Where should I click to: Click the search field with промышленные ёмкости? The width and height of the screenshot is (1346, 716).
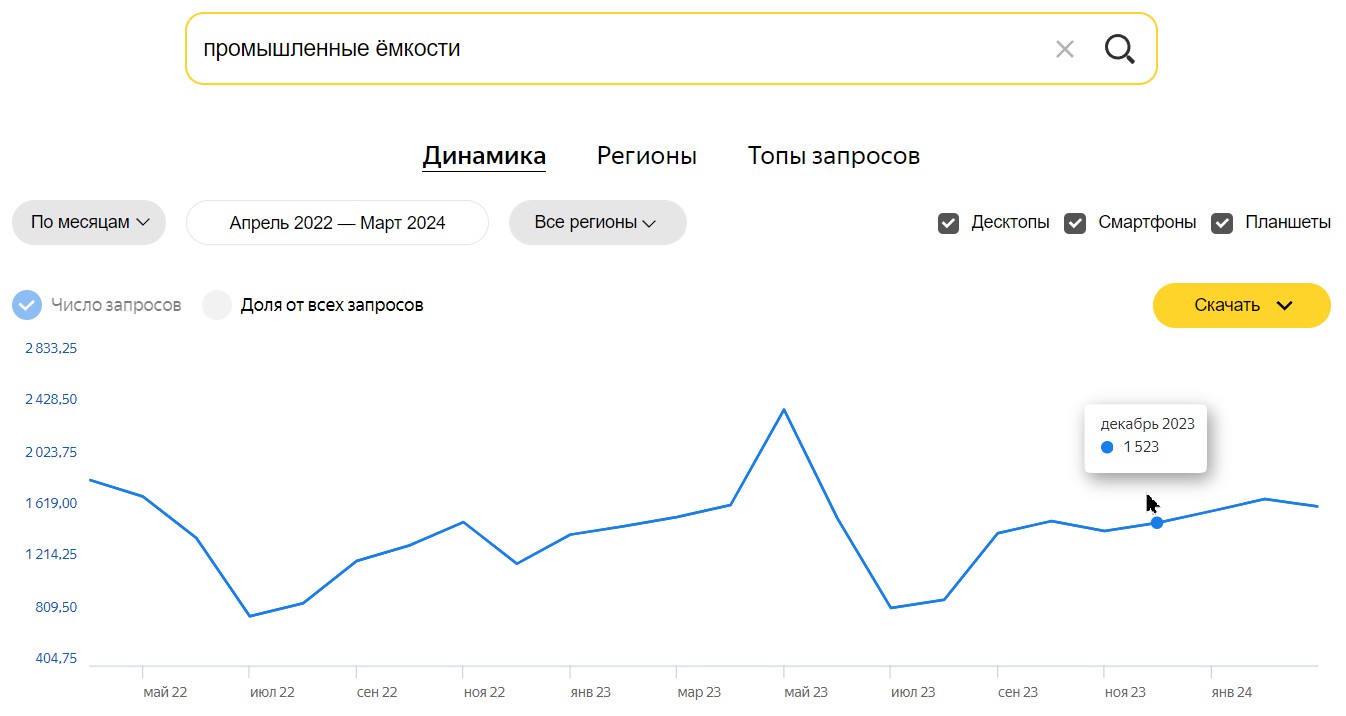click(x=620, y=48)
